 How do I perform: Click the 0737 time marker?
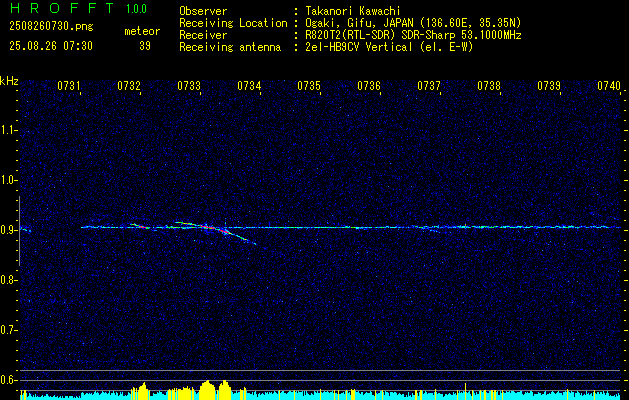coord(429,86)
